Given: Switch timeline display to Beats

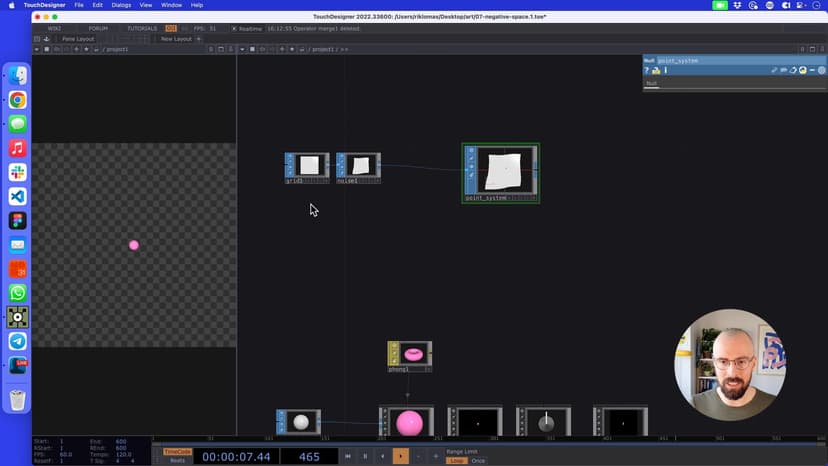Looking at the screenshot, I should click(176, 461).
